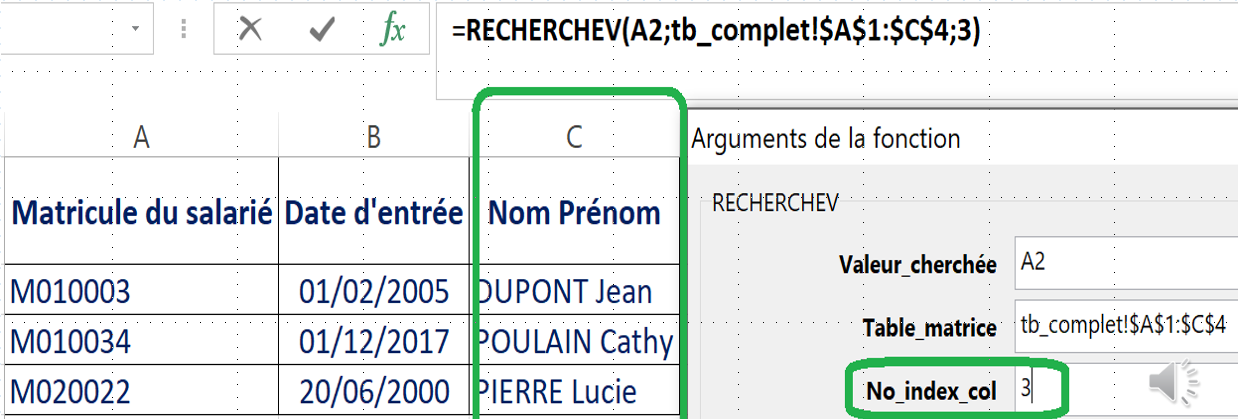The height and width of the screenshot is (419, 1238).
Task: Open Insert Function via fx icon
Action: [393, 30]
